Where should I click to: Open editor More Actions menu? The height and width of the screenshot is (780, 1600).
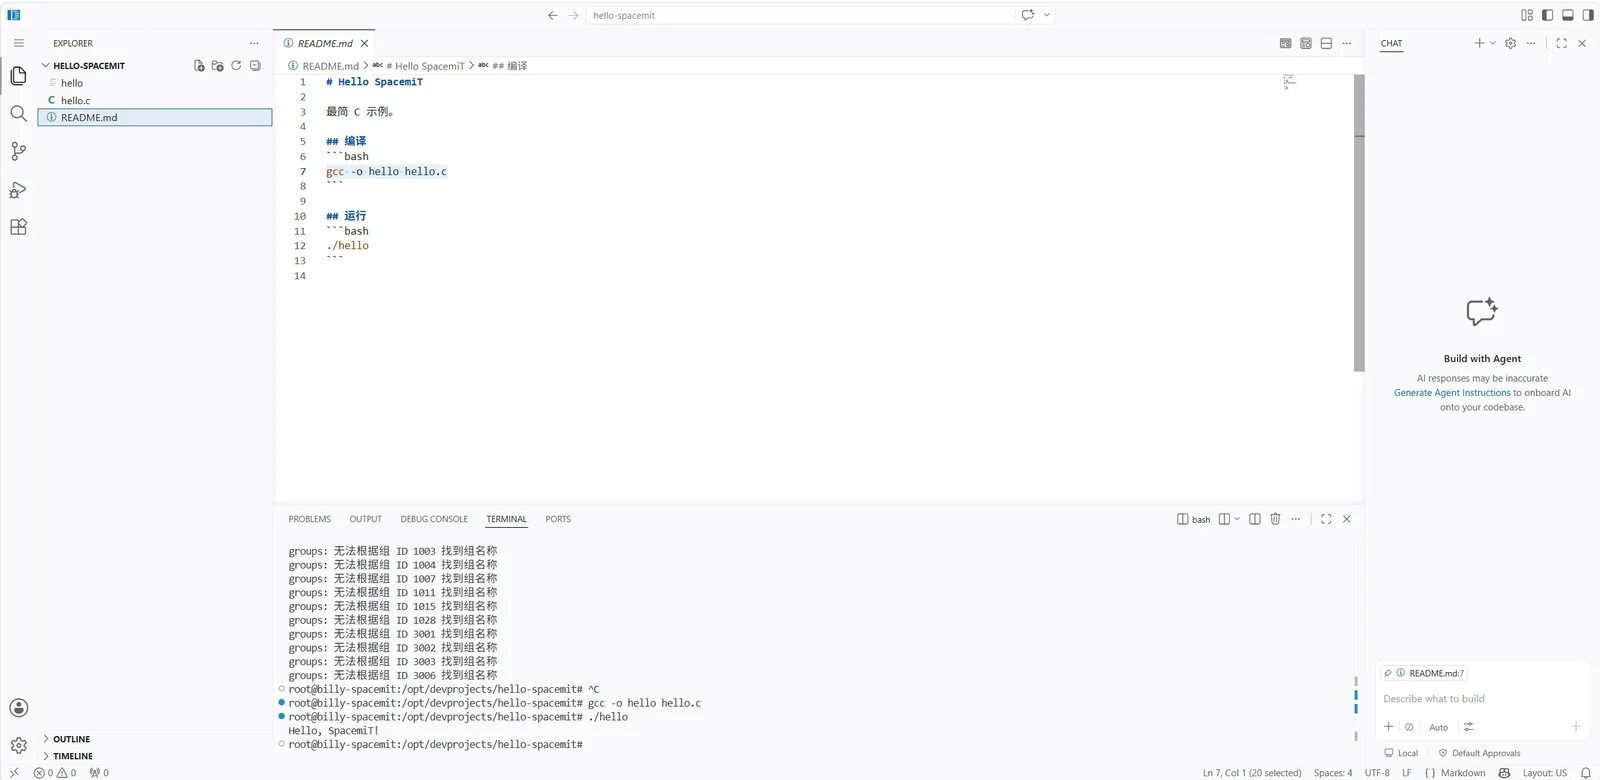[1346, 43]
